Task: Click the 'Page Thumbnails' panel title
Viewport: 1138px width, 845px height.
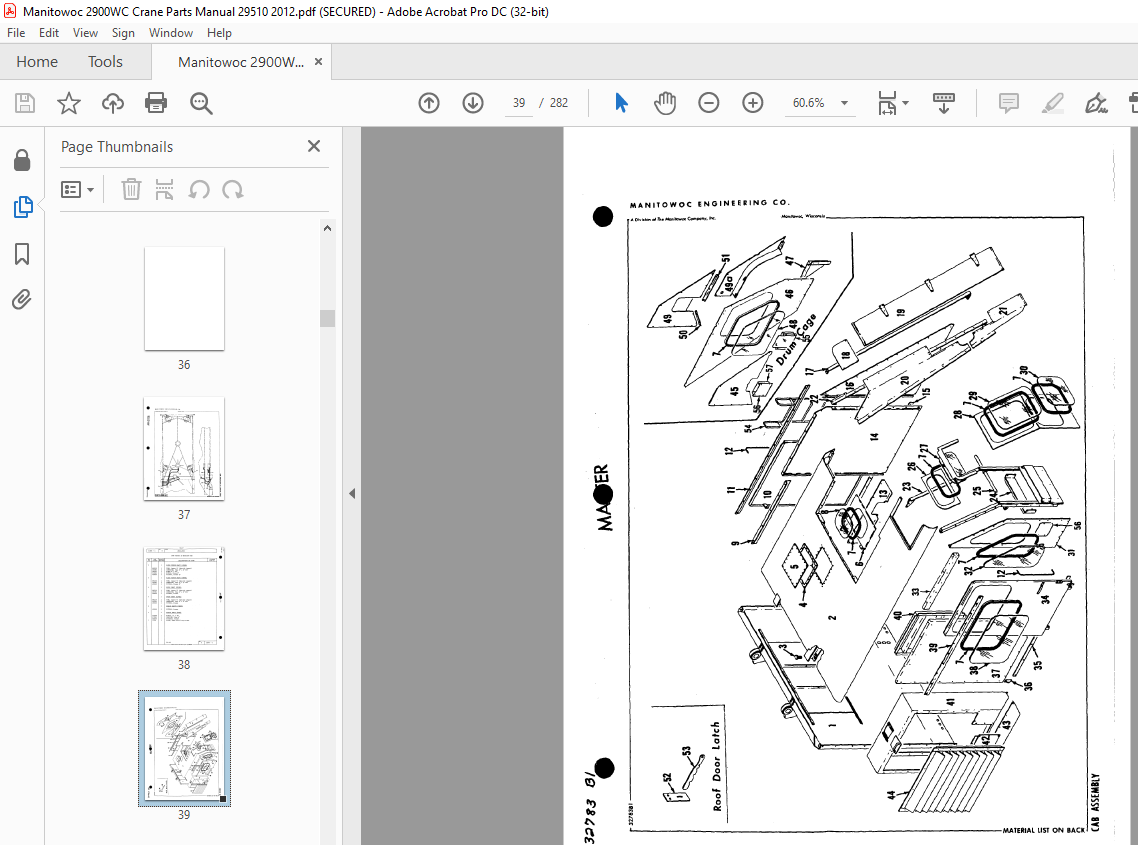Action: pos(117,147)
